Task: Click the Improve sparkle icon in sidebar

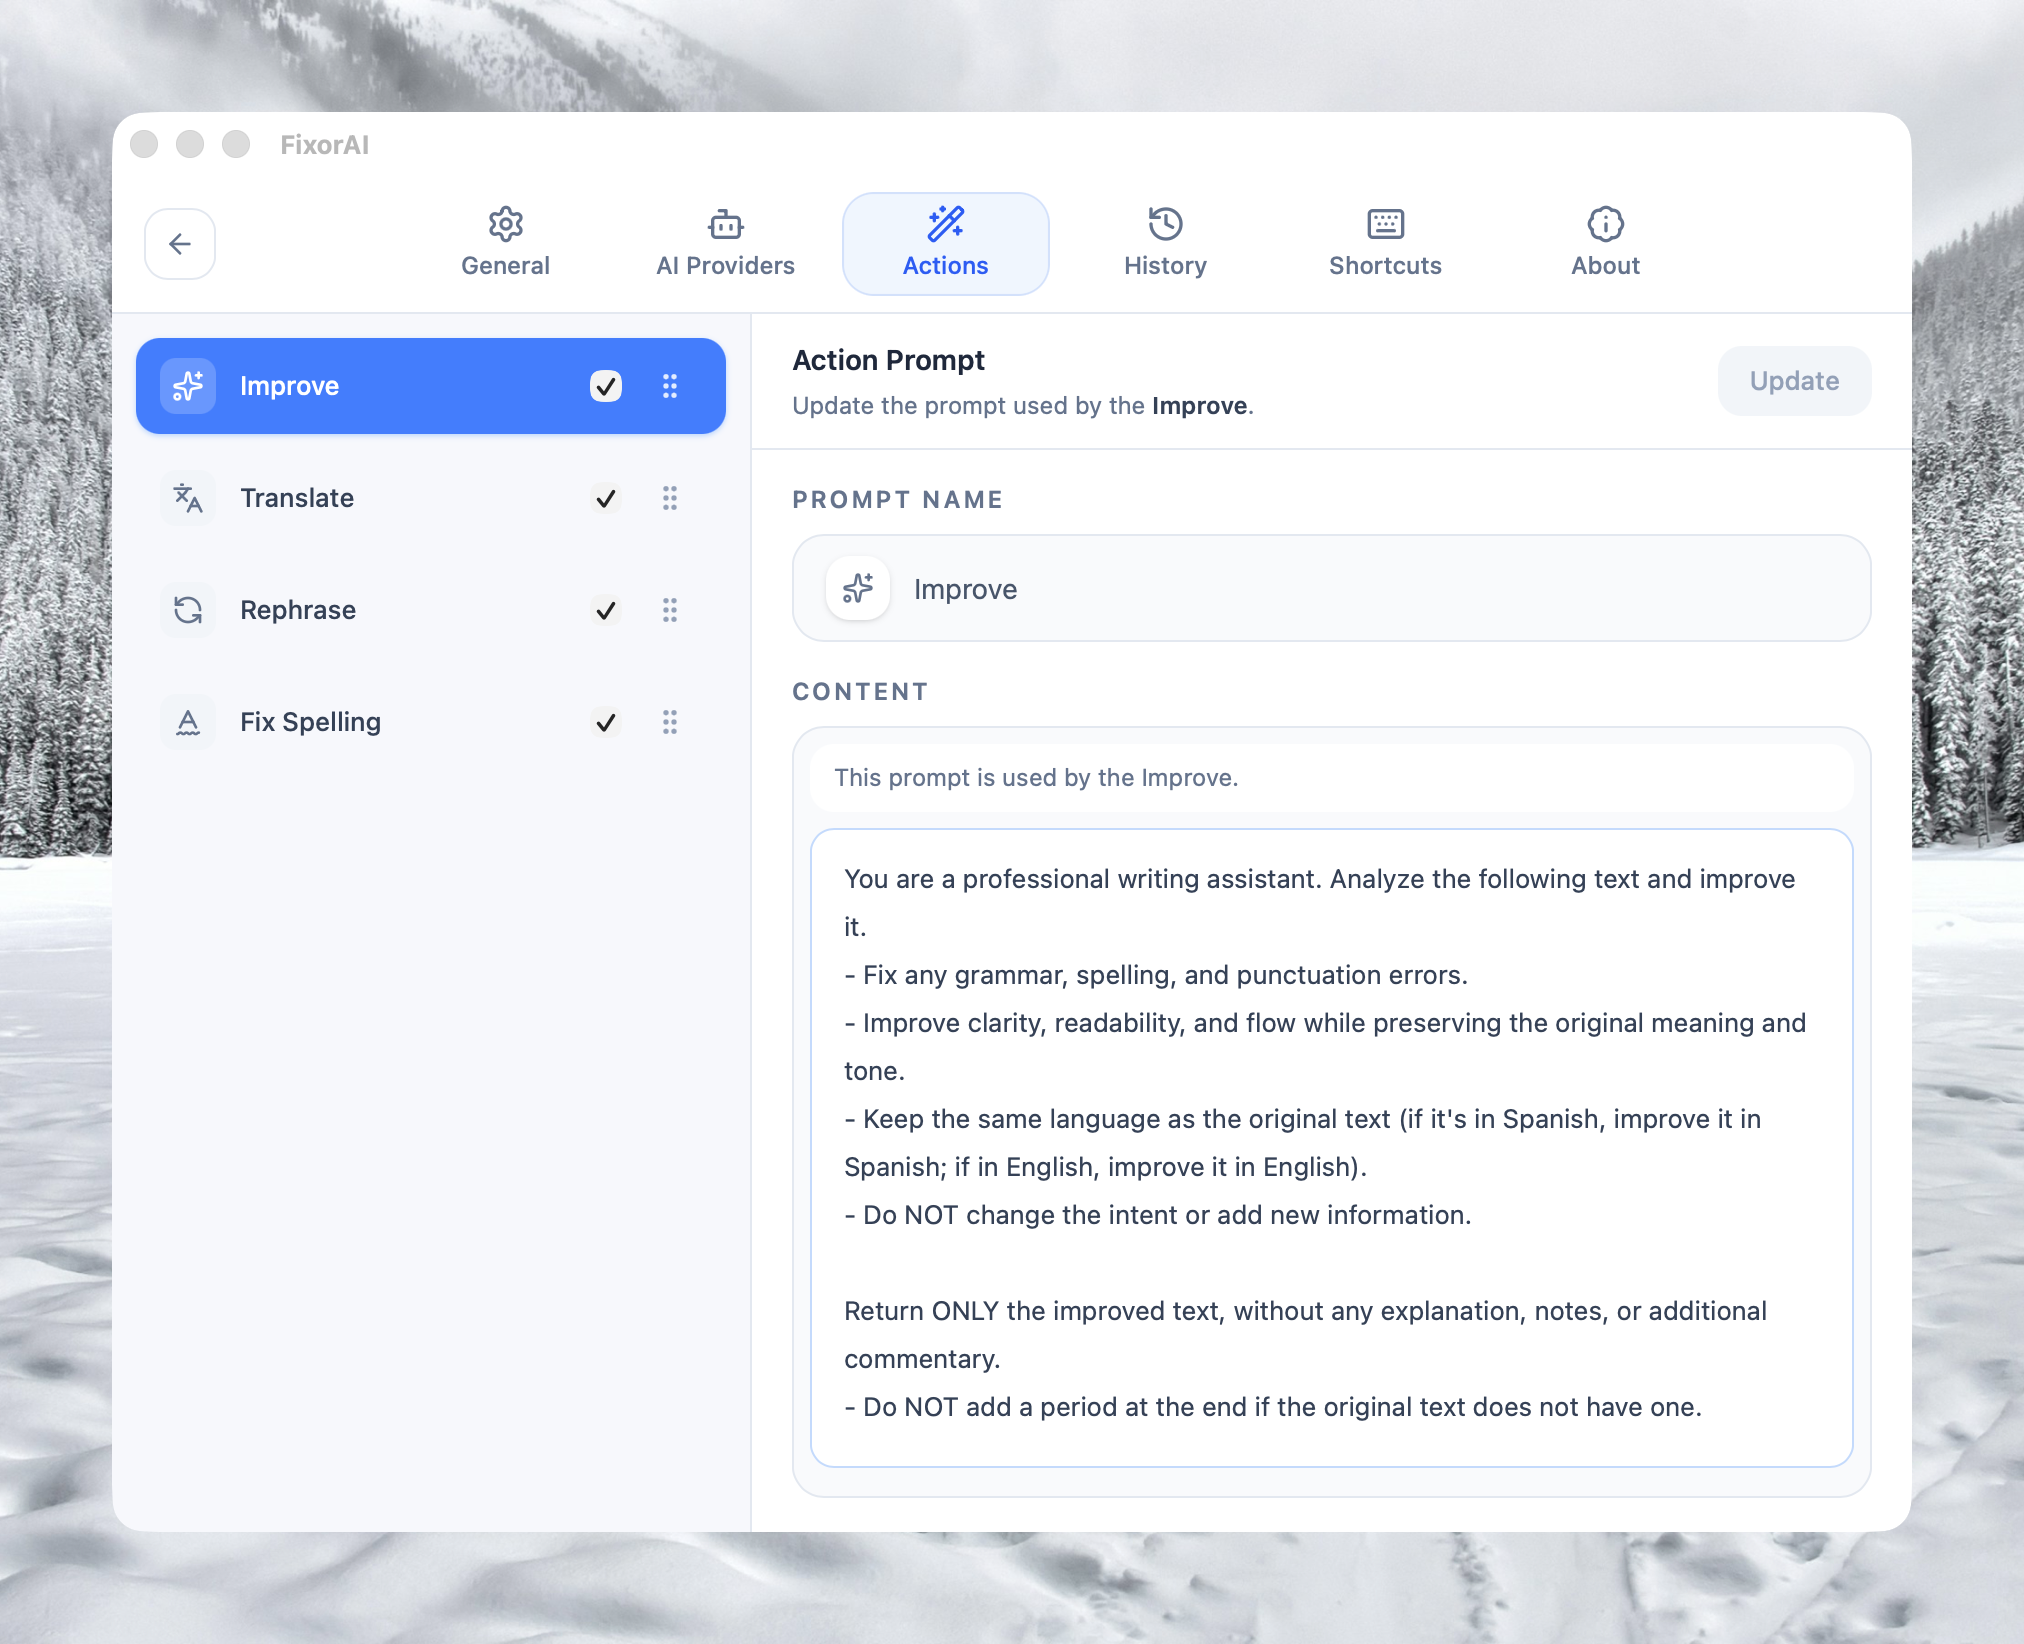Action: [188, 386]
